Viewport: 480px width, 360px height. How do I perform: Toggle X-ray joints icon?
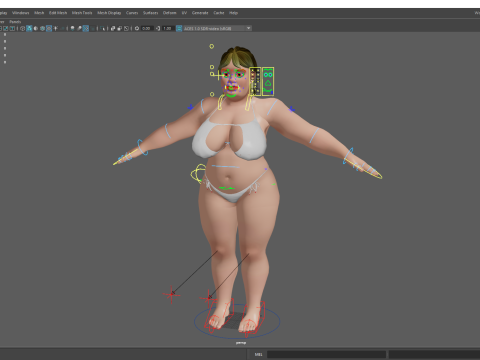126,28
